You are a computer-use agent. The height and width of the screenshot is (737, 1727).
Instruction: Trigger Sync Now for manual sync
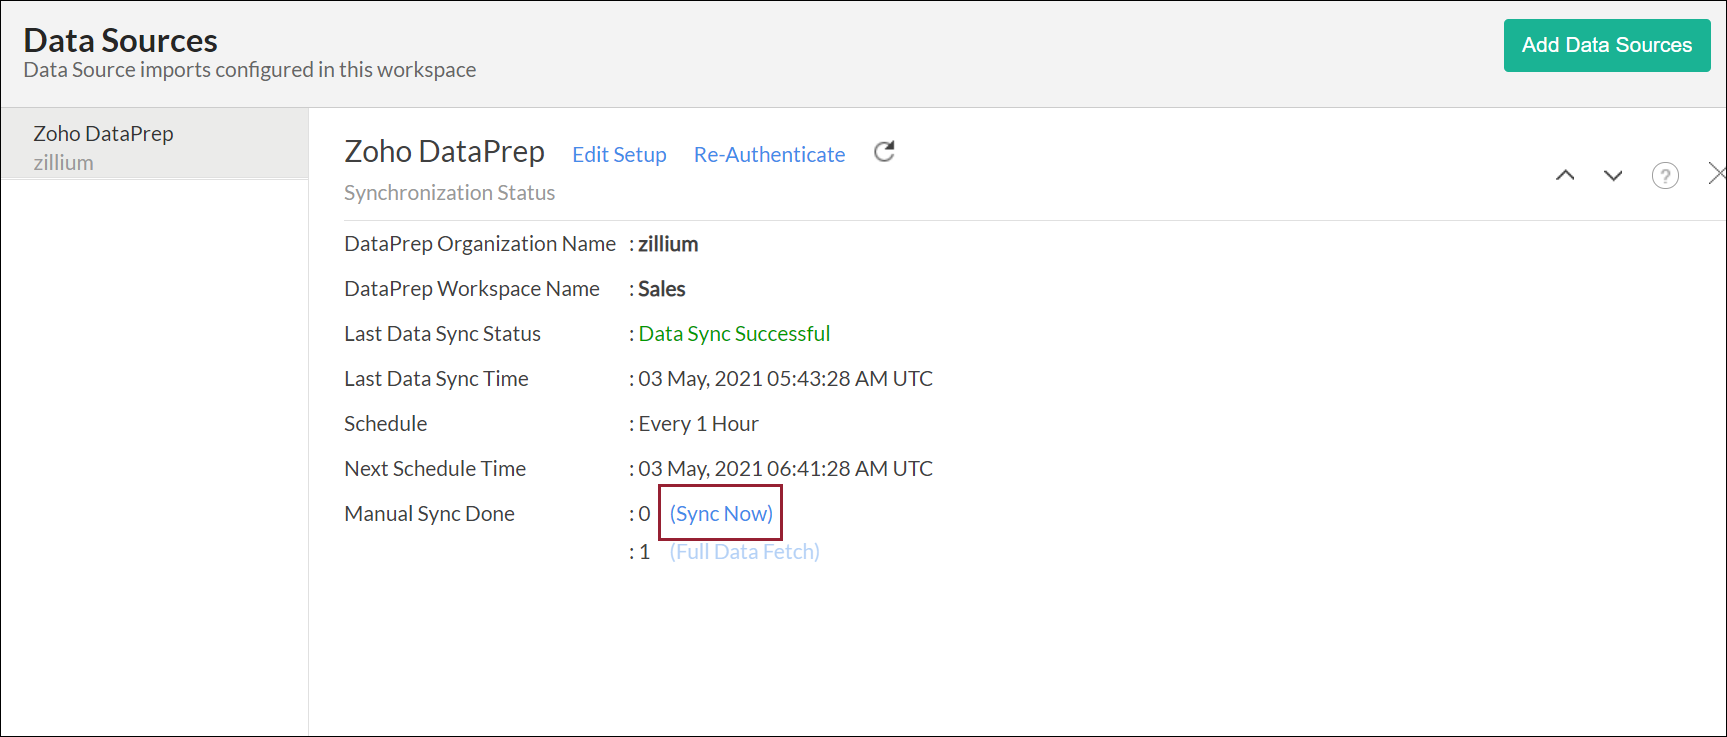click(x=721, y=514)
